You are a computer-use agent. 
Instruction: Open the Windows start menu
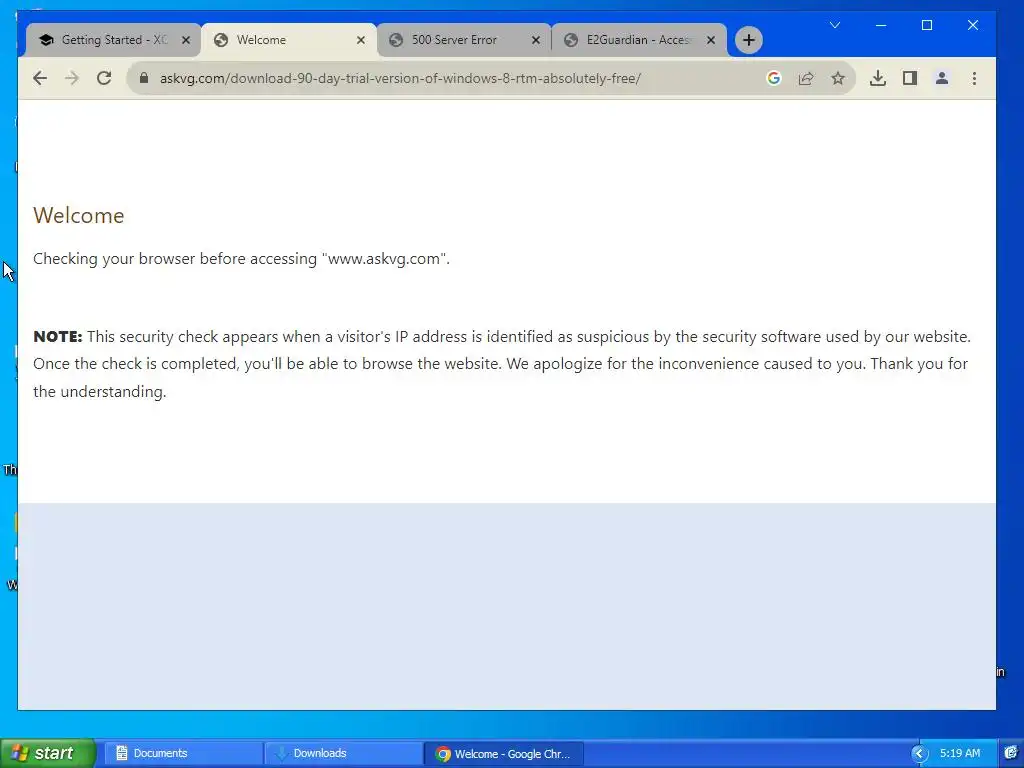47,753
